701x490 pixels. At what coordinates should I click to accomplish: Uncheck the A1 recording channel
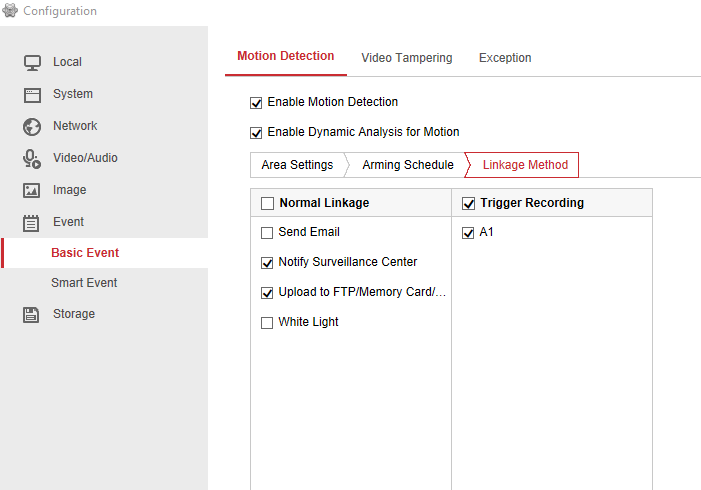coord(468,233)
